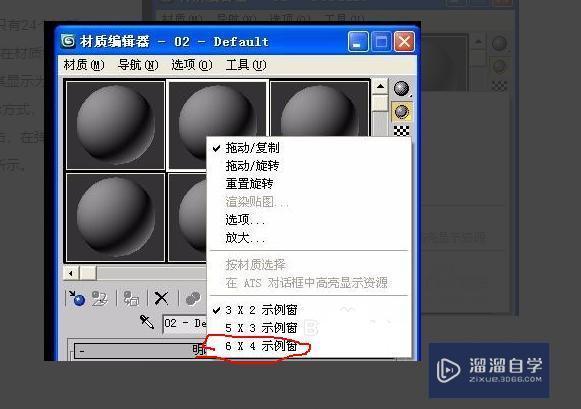Open the 工具(U) menu
Screen dimensions: 581x409
pos(246,65)
